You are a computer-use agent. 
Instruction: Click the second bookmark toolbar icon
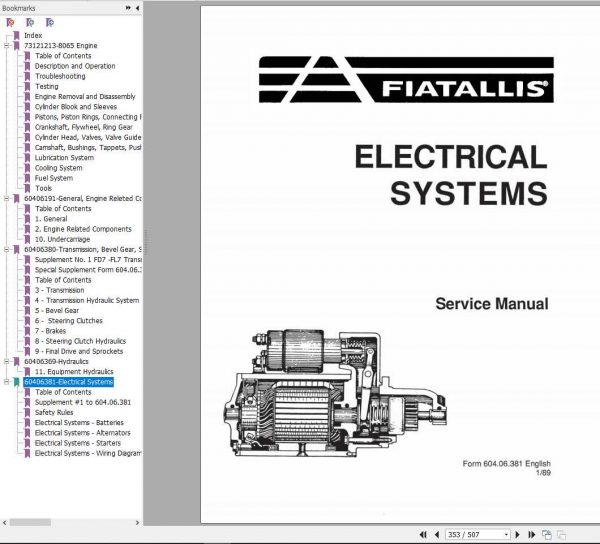point(30,23)
